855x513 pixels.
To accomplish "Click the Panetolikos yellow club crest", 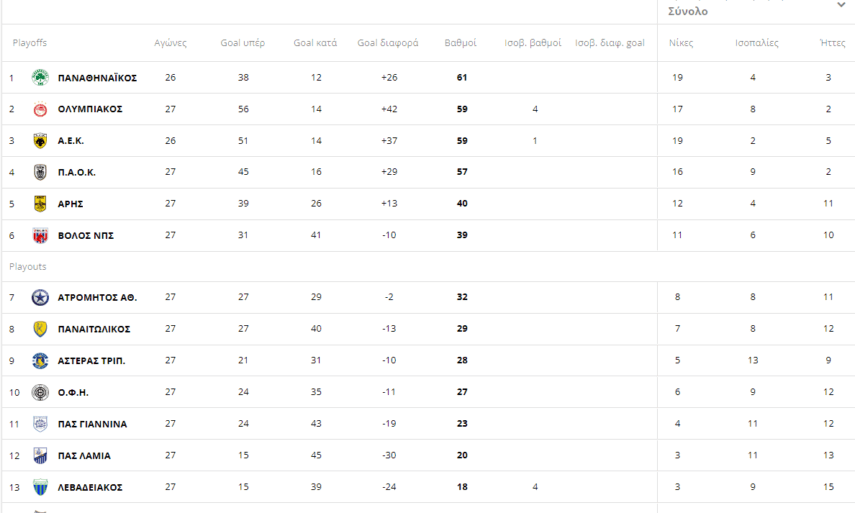I will [x=40, y=329].
